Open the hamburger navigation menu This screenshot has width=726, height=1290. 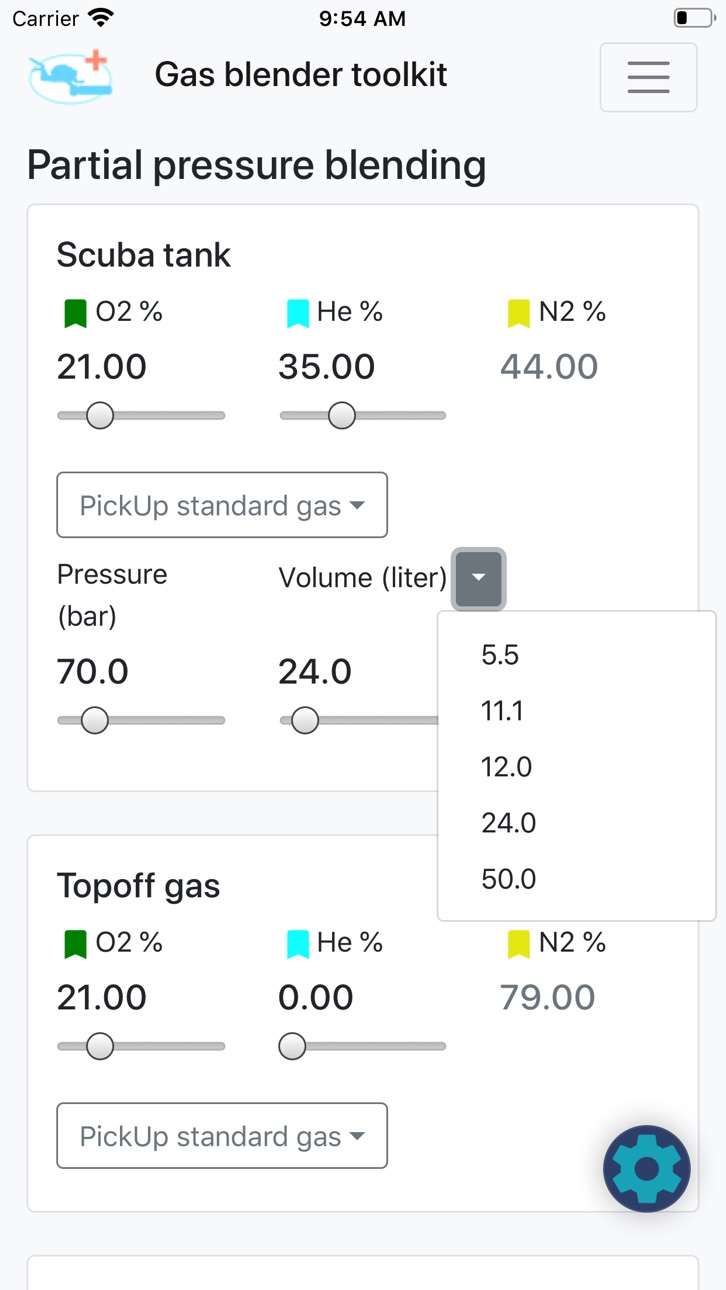click(648, 77)
